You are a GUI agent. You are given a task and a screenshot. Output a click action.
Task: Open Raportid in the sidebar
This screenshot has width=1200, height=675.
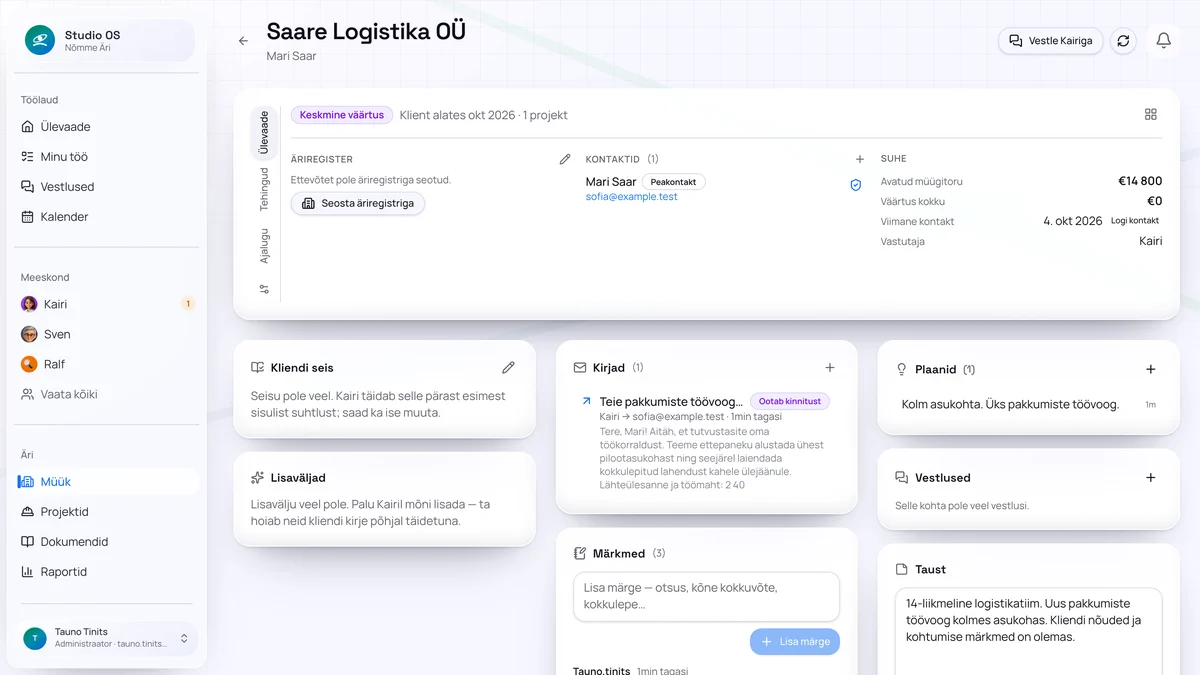coord(108,572)
